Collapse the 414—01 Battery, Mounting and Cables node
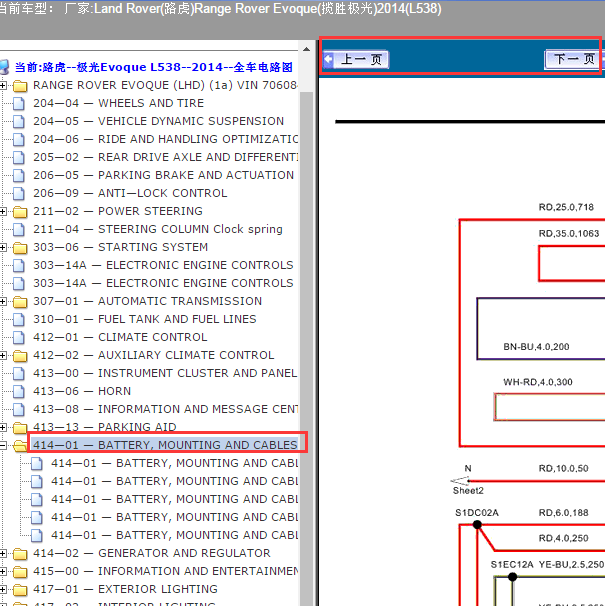The width and height of the screenshot is (605, 606). 4,446
